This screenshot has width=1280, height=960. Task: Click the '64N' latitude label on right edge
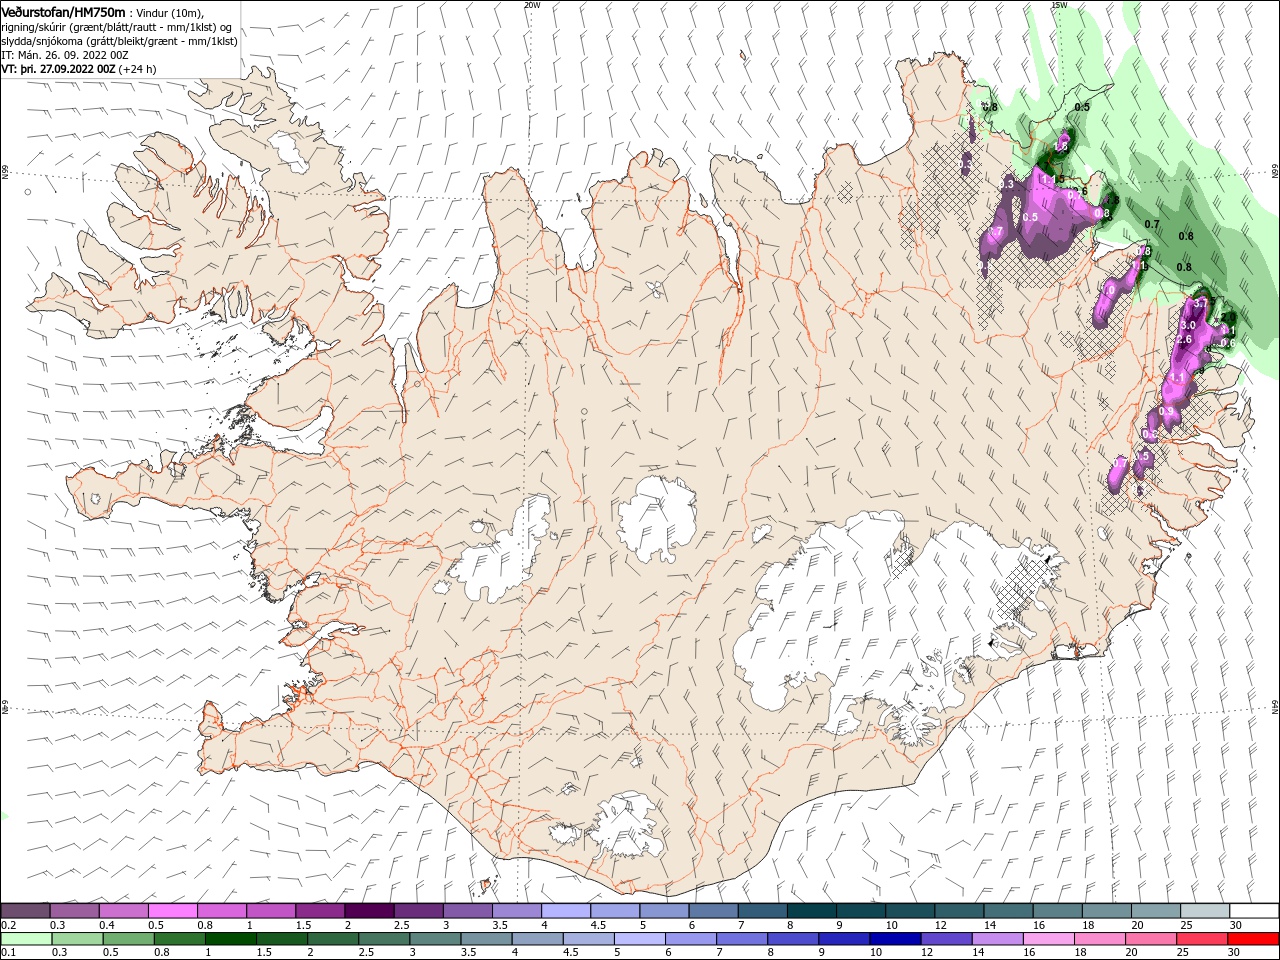[x=1275, y=708]
